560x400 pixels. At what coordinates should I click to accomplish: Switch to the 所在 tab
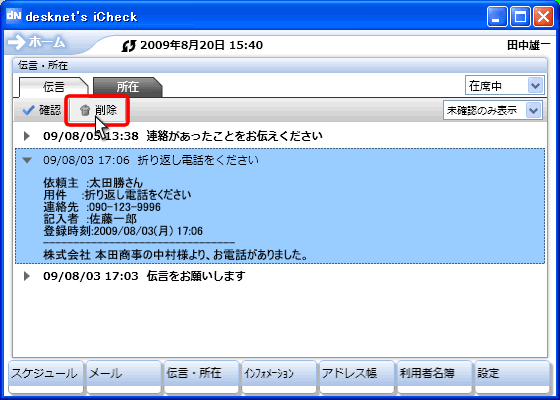128,87
